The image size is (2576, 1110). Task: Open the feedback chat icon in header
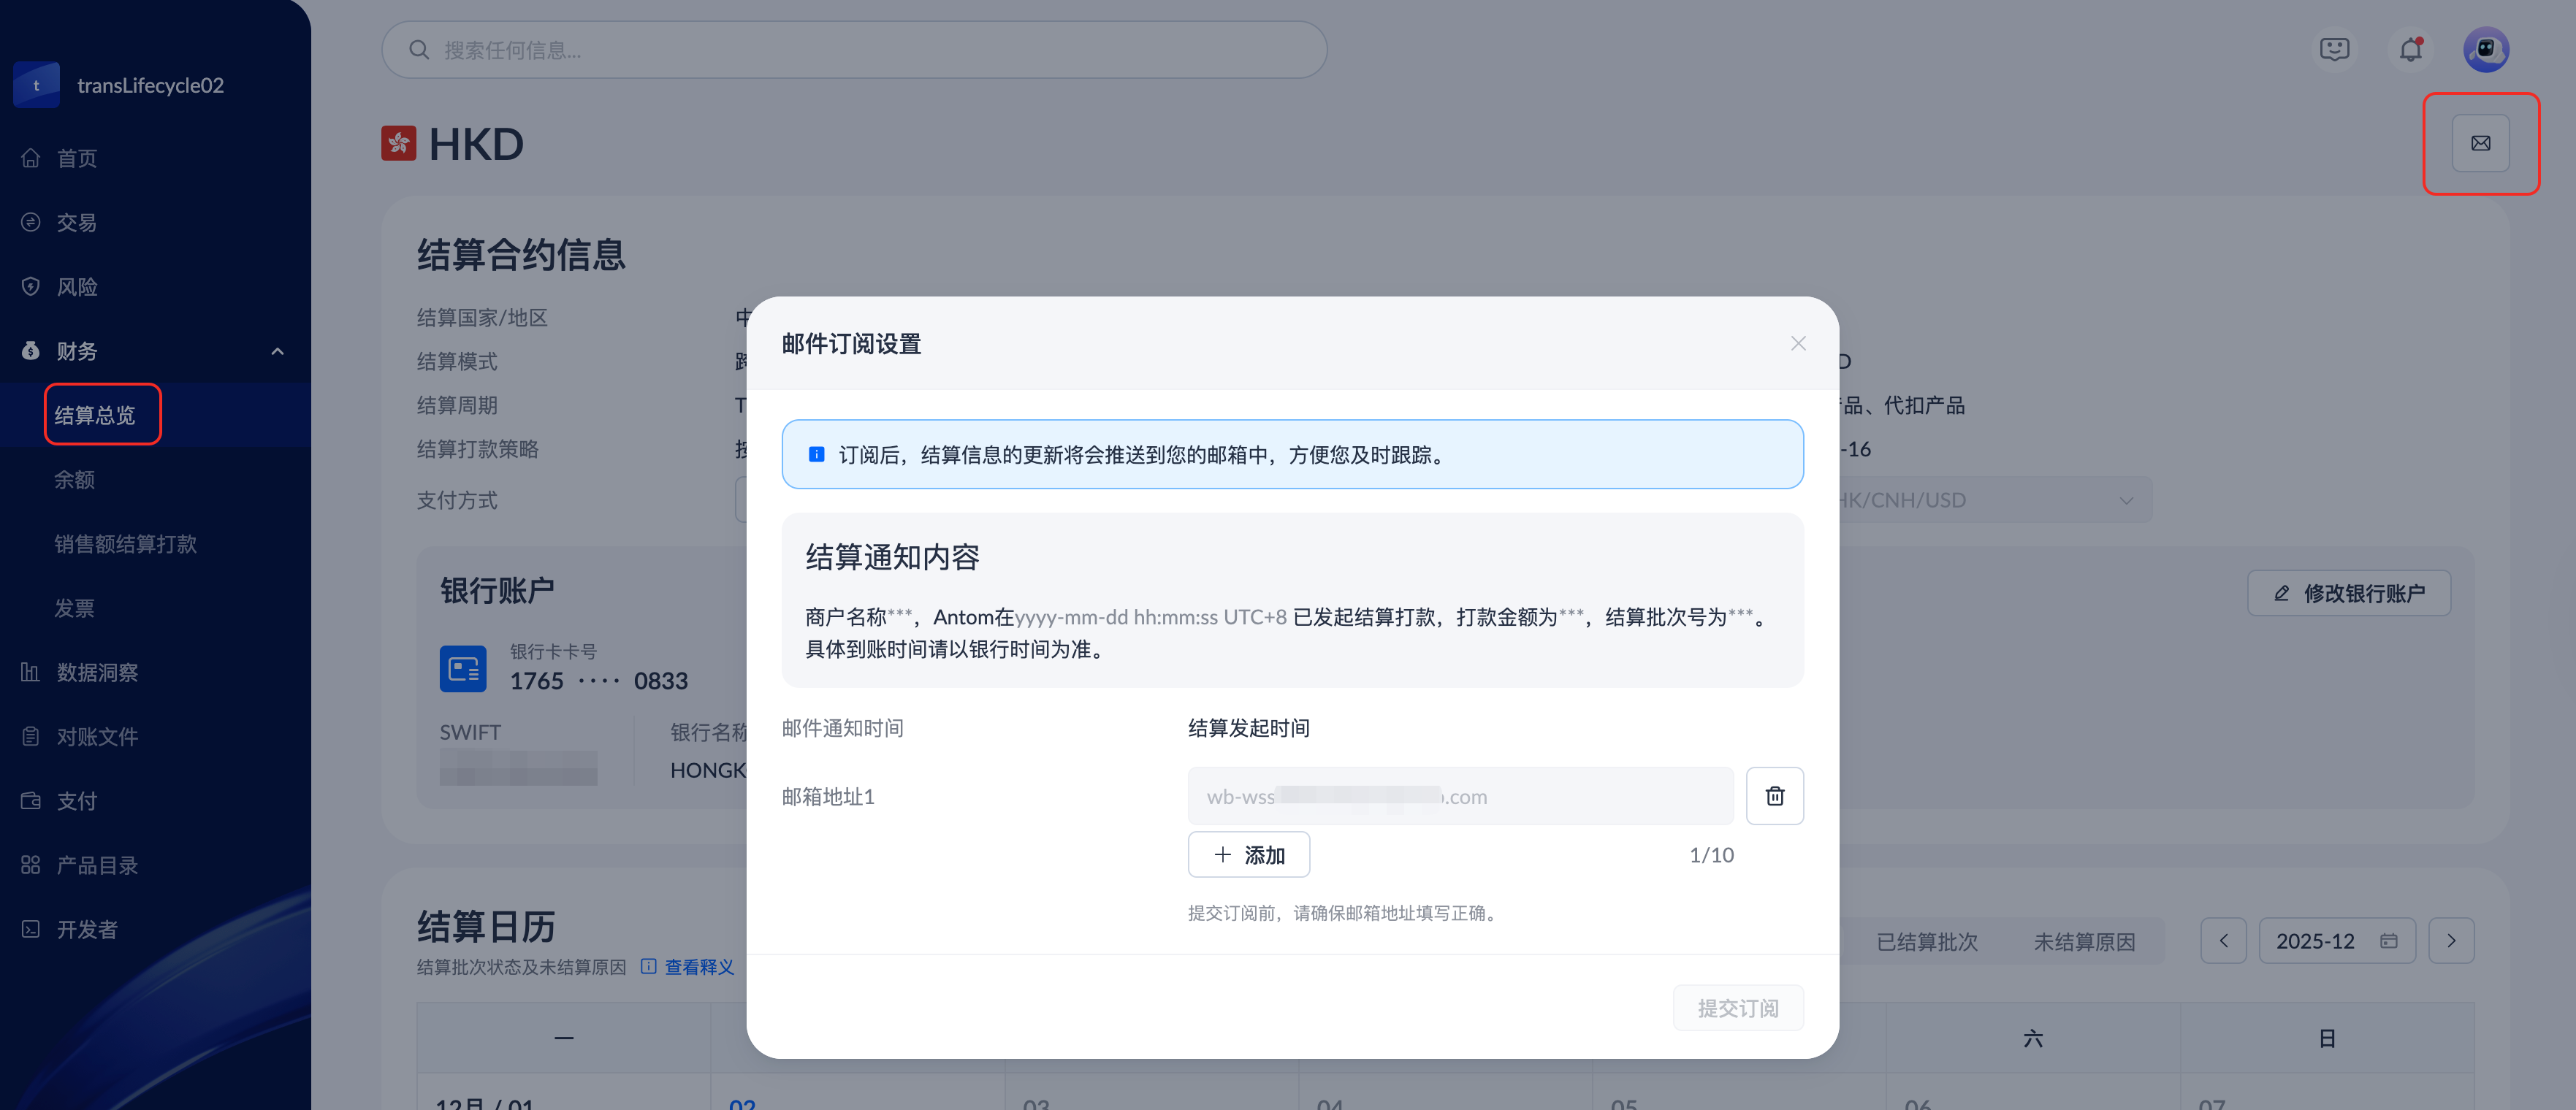click(2334, 49)
